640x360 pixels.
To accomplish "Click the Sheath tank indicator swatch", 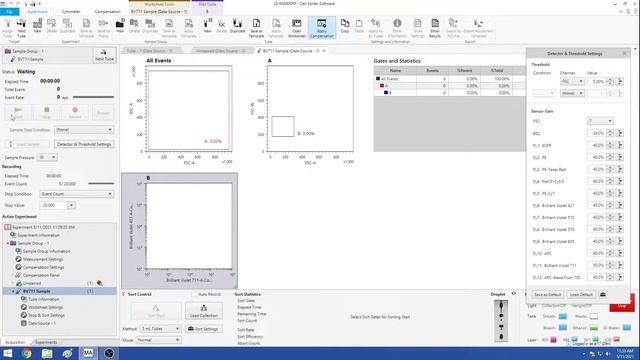I will pyautogui.click(x=562, y=316).
